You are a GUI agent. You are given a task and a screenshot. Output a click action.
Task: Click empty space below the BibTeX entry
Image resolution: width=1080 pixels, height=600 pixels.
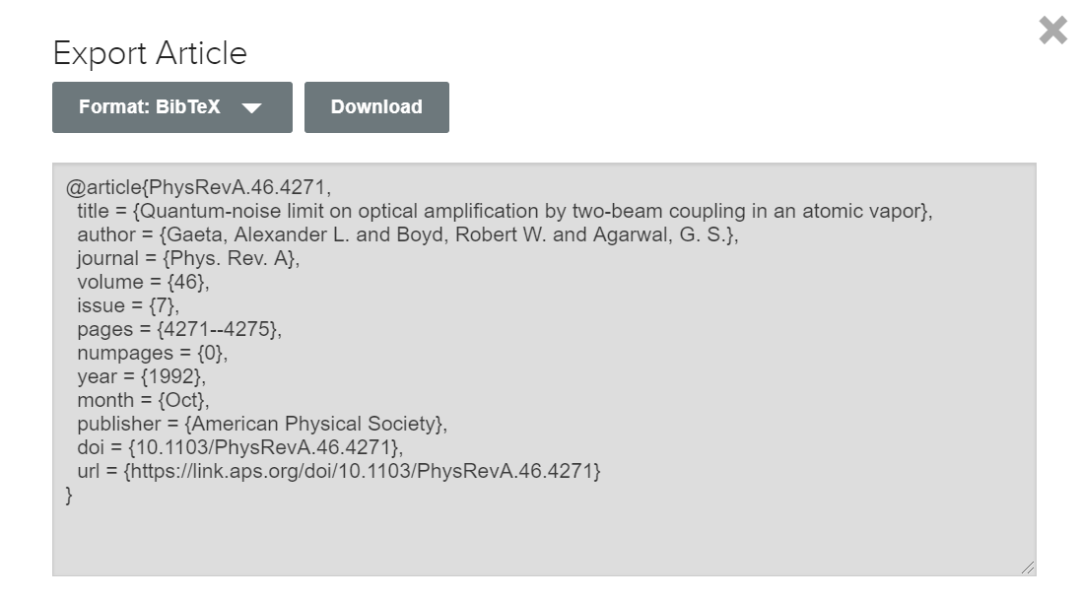tap(544, 539)
